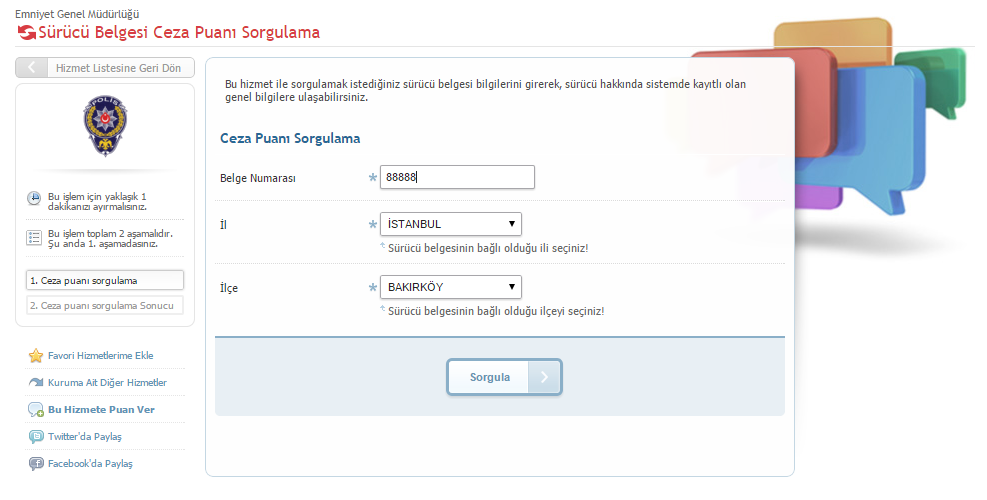
Task: Click the star icon for Favori Hizmetlerime Ekle
Action: click(x=36, y=356)
